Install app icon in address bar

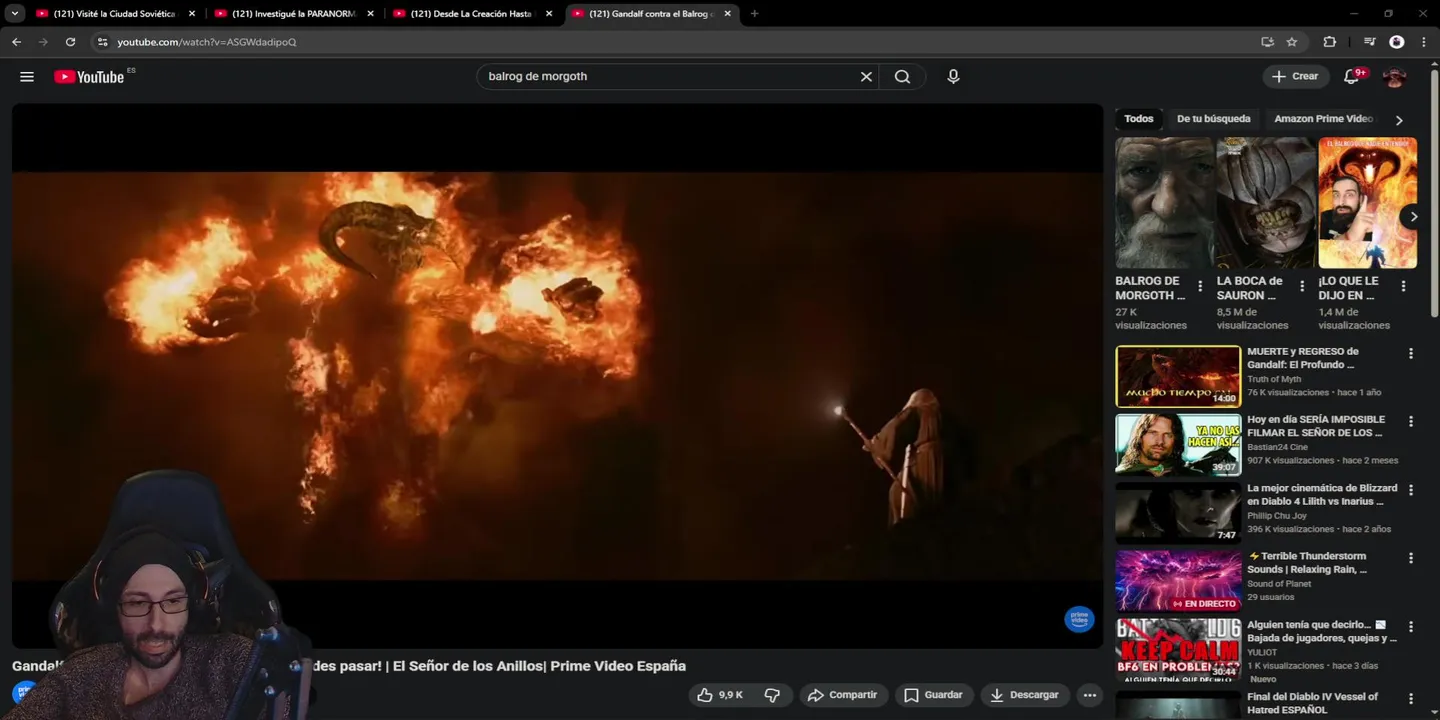coord(1267,42)
